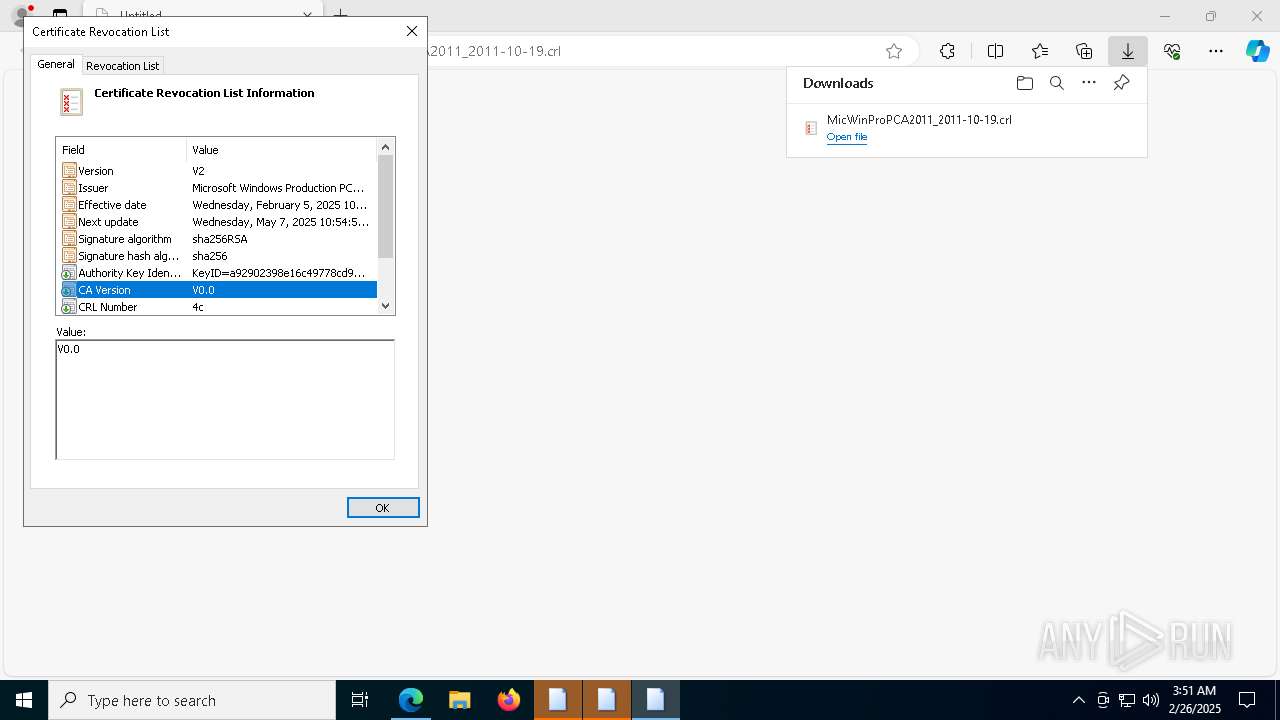Select the Signature algorithm row
This screenshot has width=1280, height=720.
217,239
